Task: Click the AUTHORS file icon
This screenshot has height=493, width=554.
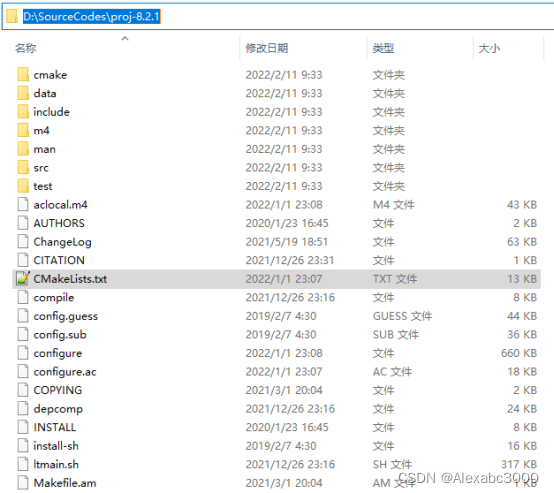Action: pyautogui.click(x=23, y=223)
